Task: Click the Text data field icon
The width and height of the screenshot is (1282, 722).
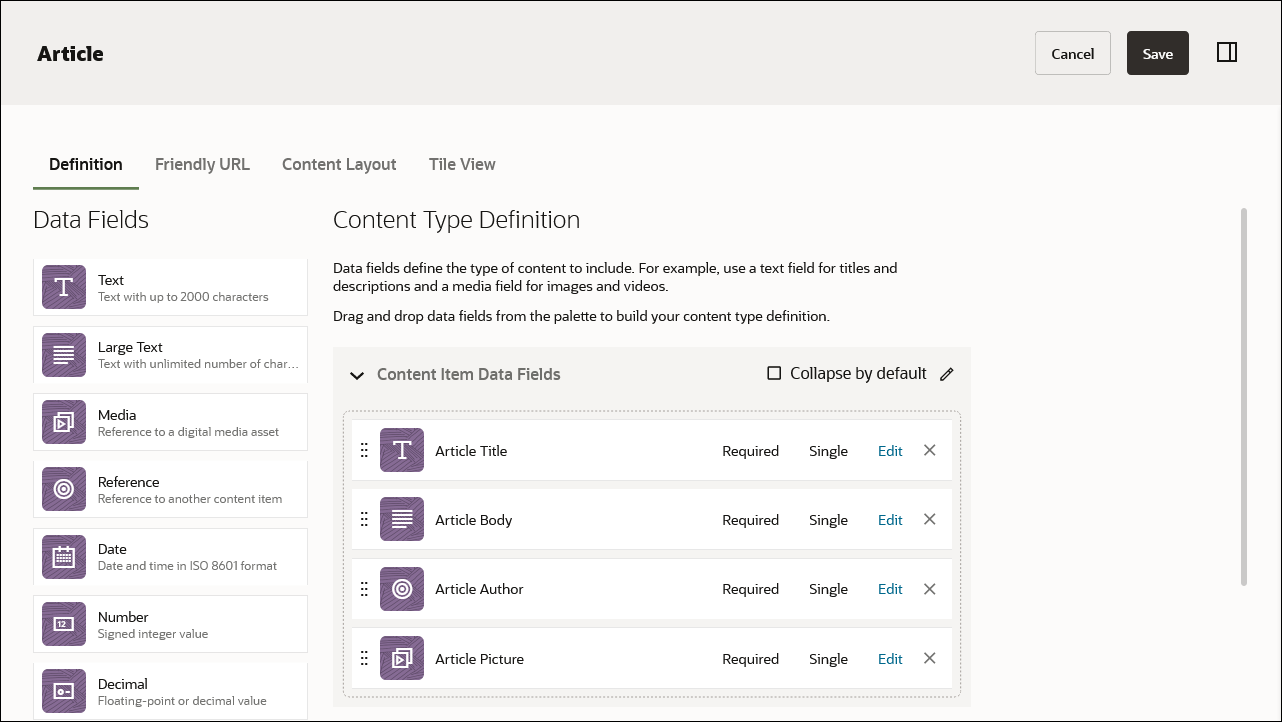Action: pyautogui.click(x=64, y=287)
